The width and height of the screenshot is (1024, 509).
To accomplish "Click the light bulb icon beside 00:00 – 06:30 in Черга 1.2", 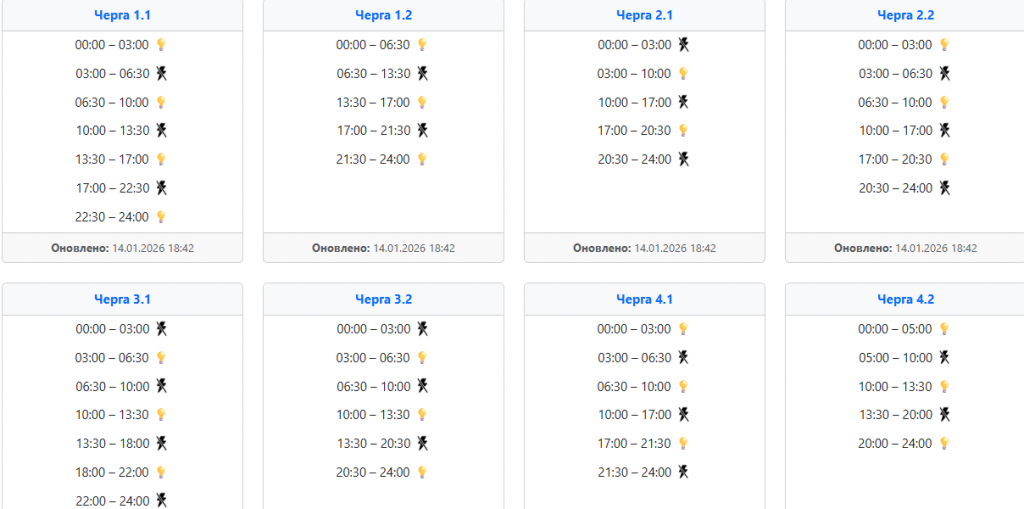I will click(x=422, y=45).
